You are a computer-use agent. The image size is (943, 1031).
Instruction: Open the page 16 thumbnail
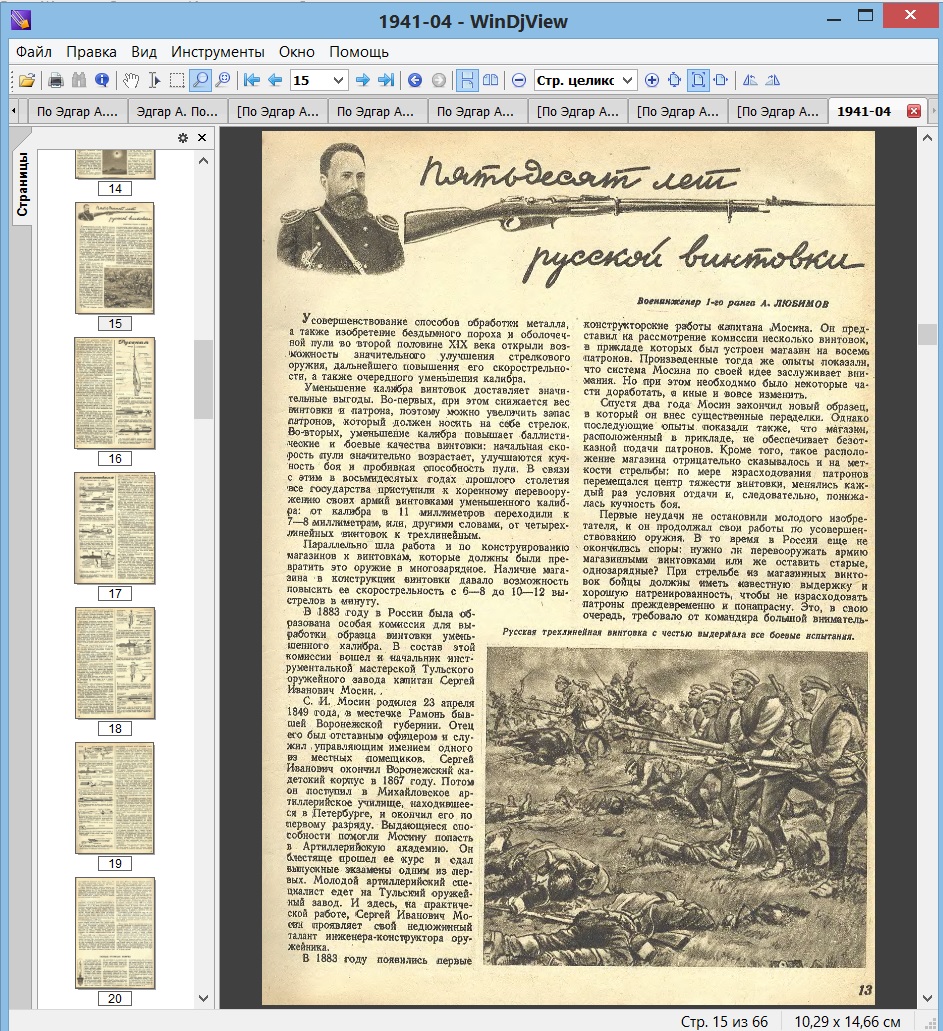(115, 393)
